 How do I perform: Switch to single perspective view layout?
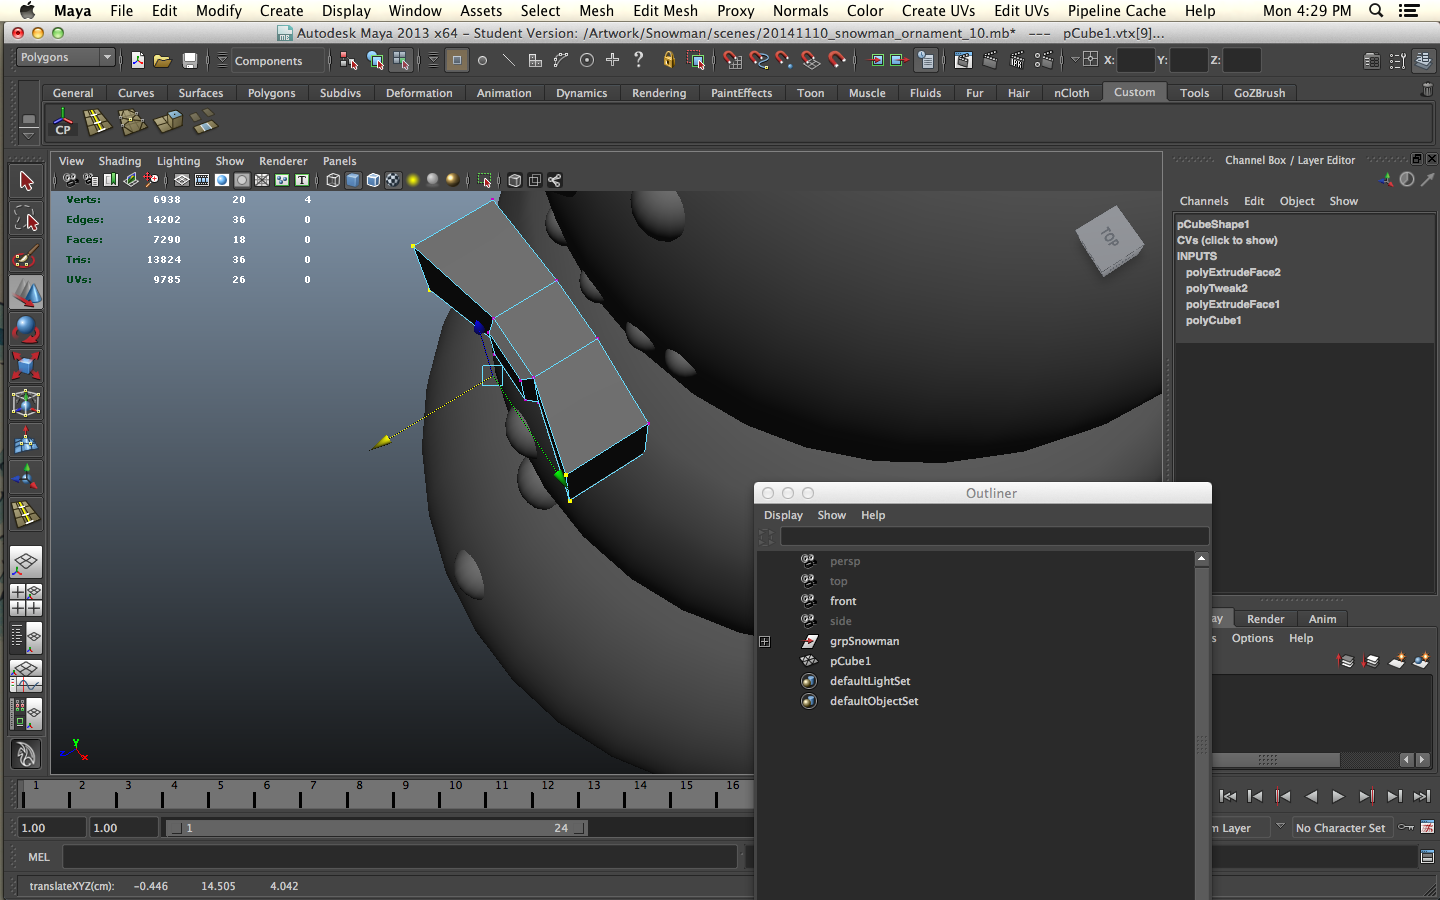point(26,562)
